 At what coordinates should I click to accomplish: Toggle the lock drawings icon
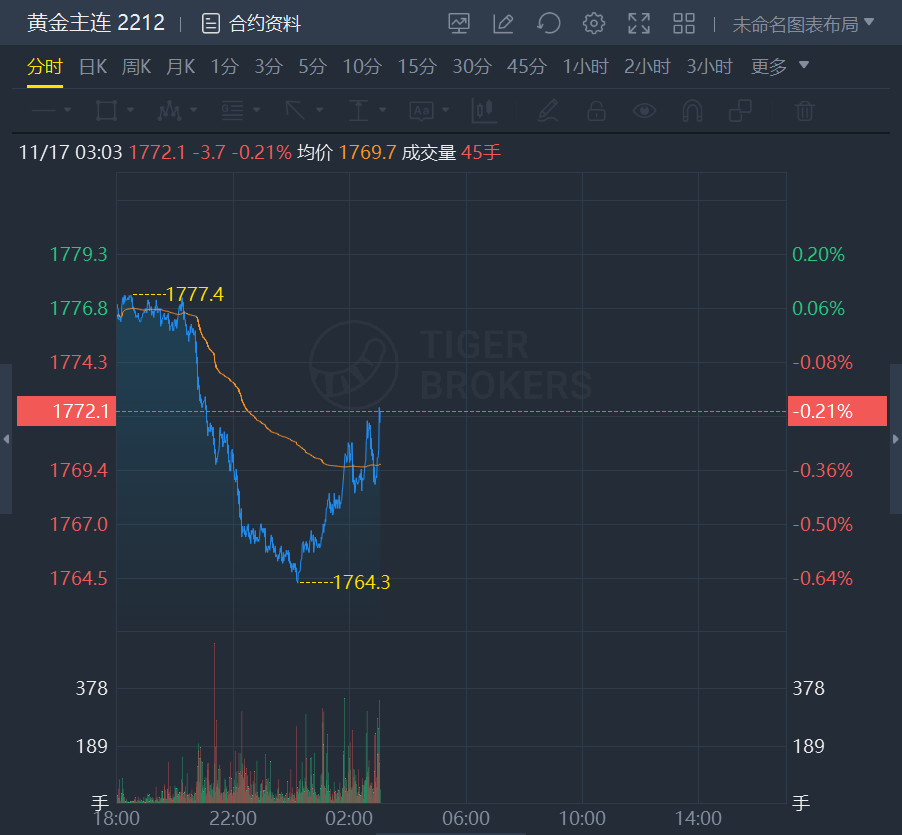pyautogui.click(x=596, y=110)
